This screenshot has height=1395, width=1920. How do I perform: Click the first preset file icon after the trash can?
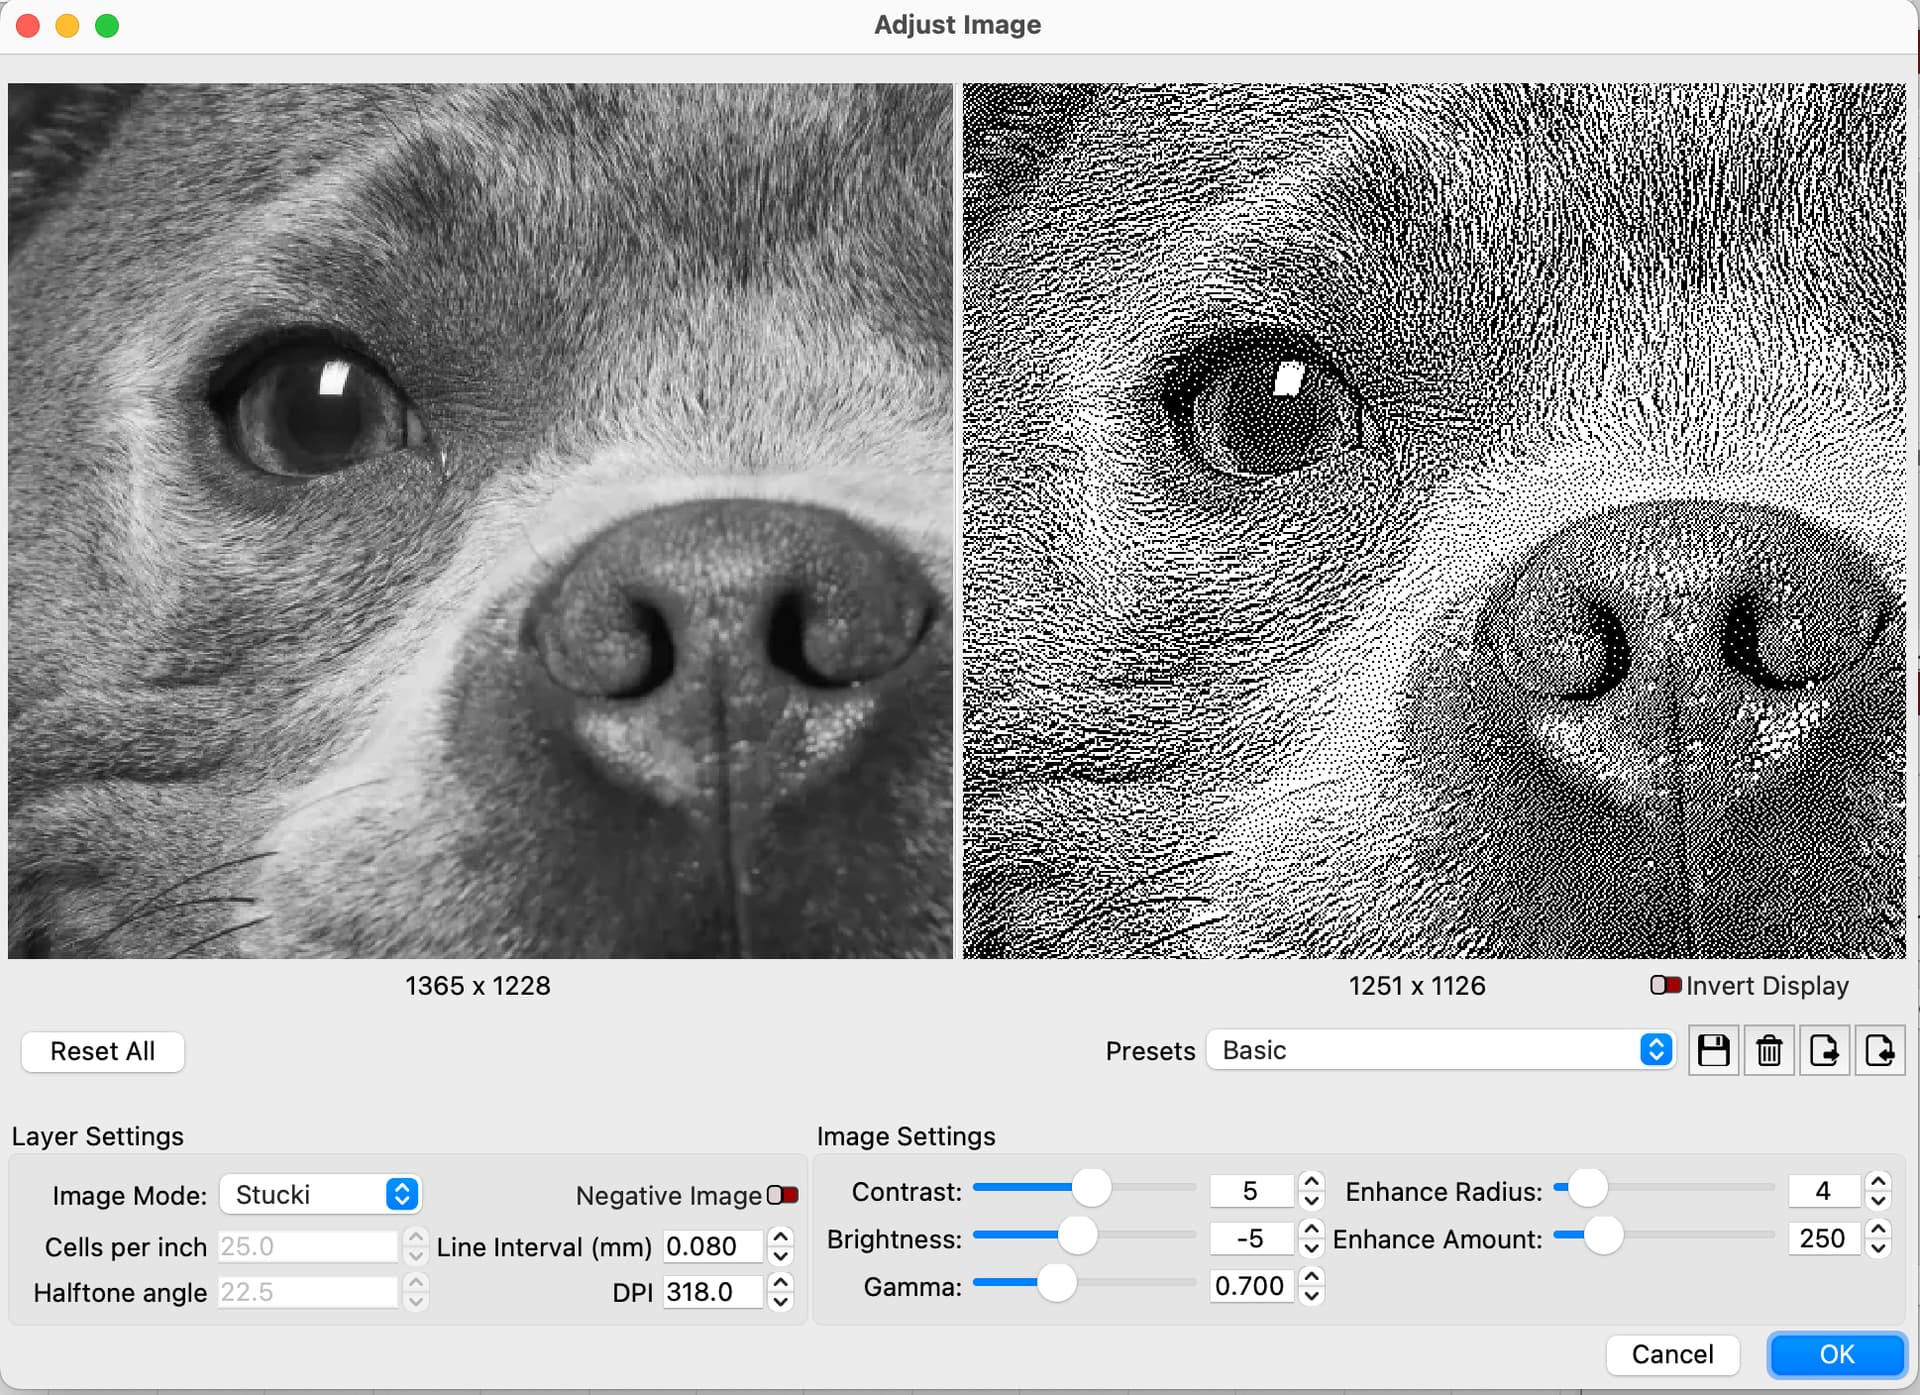tap(1824, 1050)
